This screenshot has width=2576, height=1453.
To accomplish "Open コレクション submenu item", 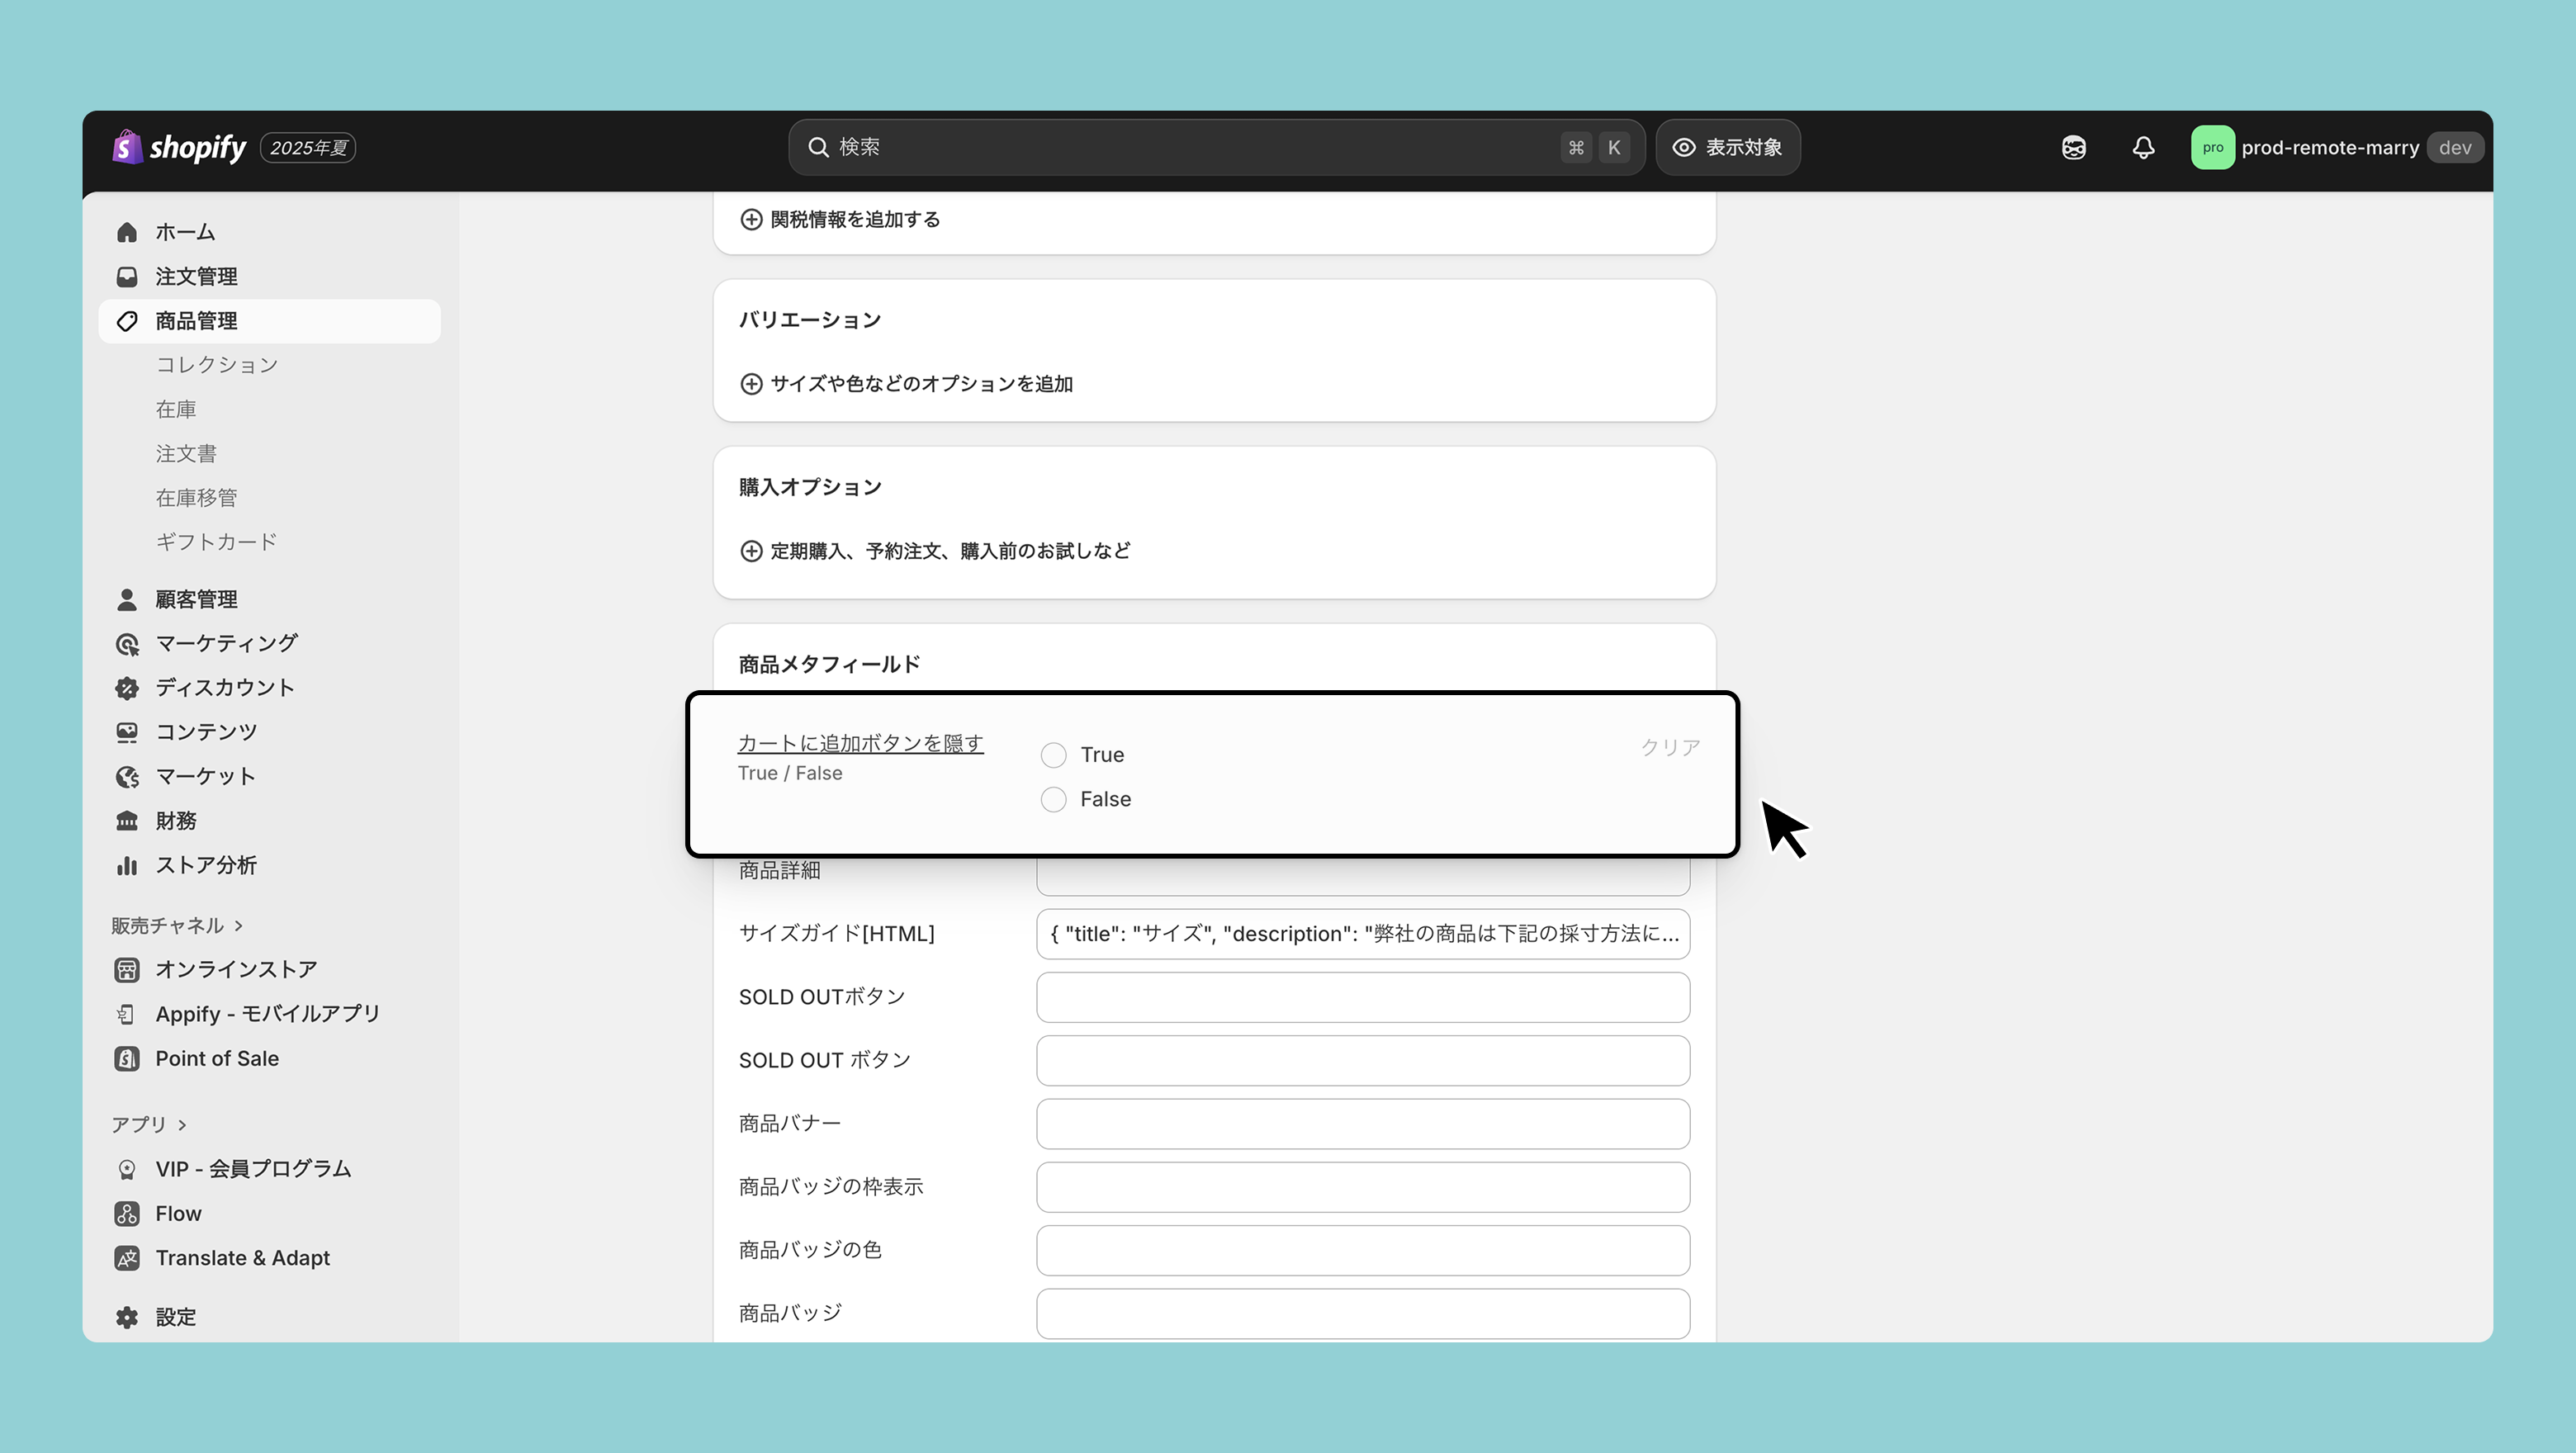I will [x=217, y=365].
